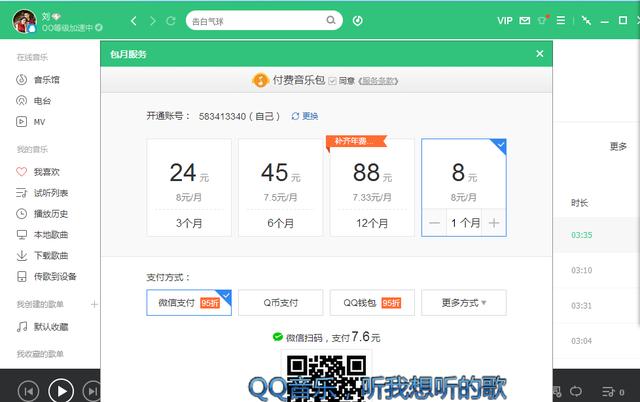Select the song row with 03:10
The width and height of the screenshot is (640, 402).
coord(596,270)
